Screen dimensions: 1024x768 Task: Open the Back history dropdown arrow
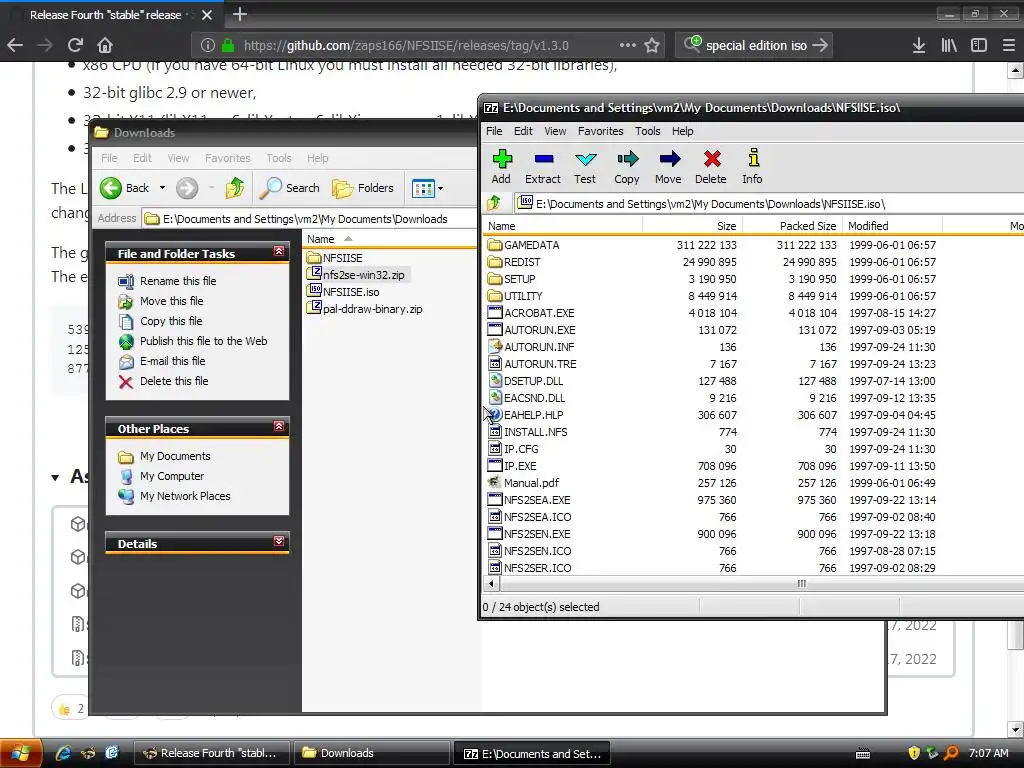click(x=163, y=188)
